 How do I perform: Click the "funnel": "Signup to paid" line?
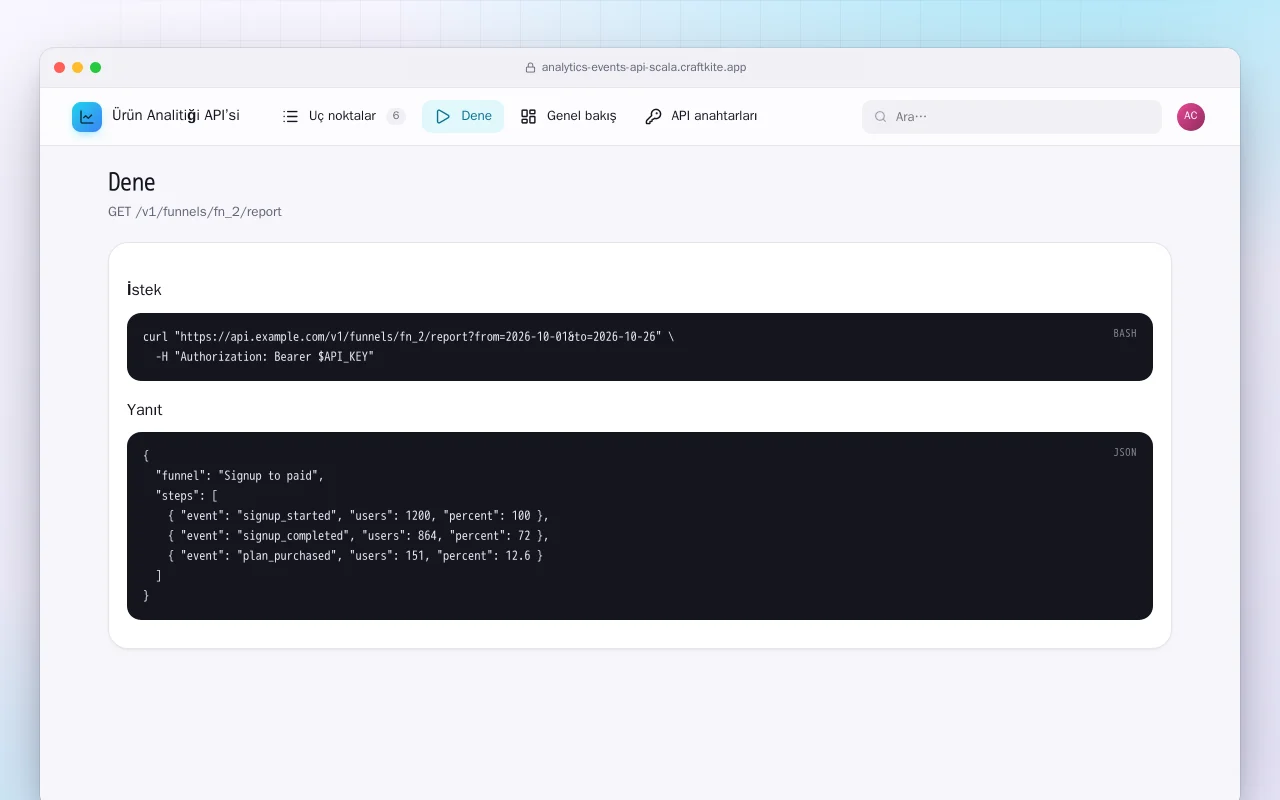point(240,476)
